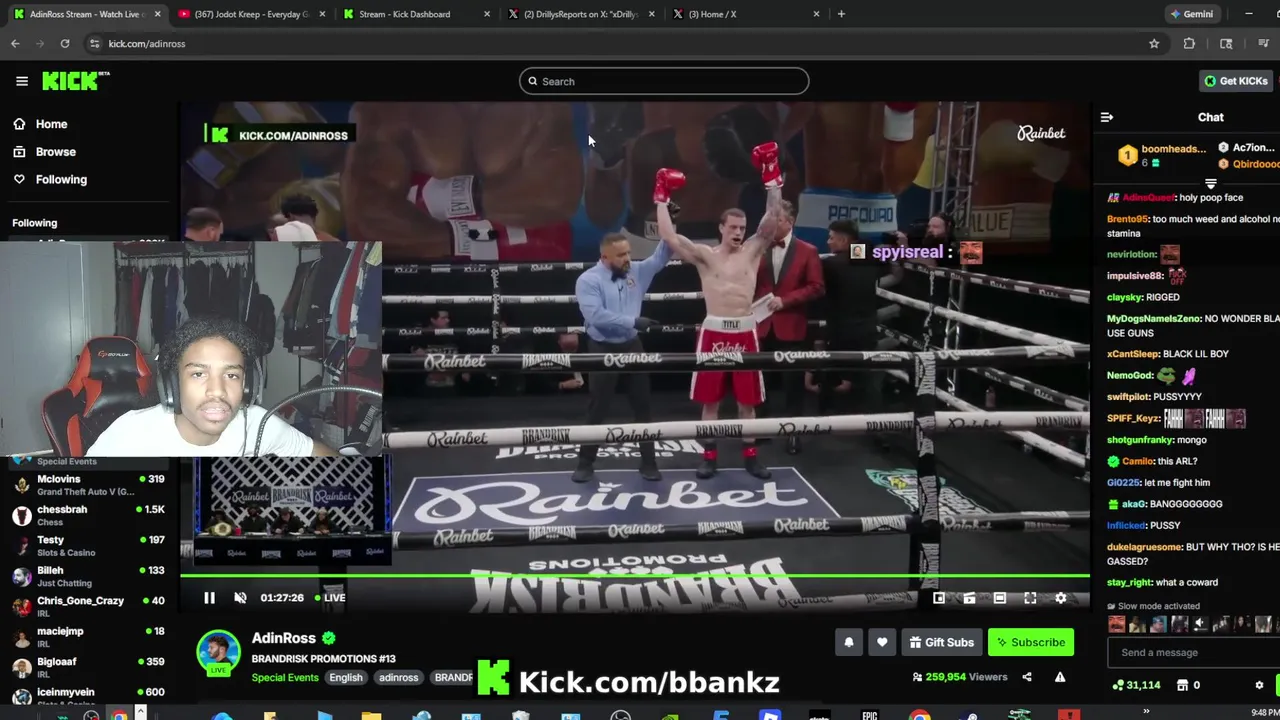Screen dimensions: 1280x720
Task: Open the hamburger sidebar menu
Action: click(x=22, y=81)
